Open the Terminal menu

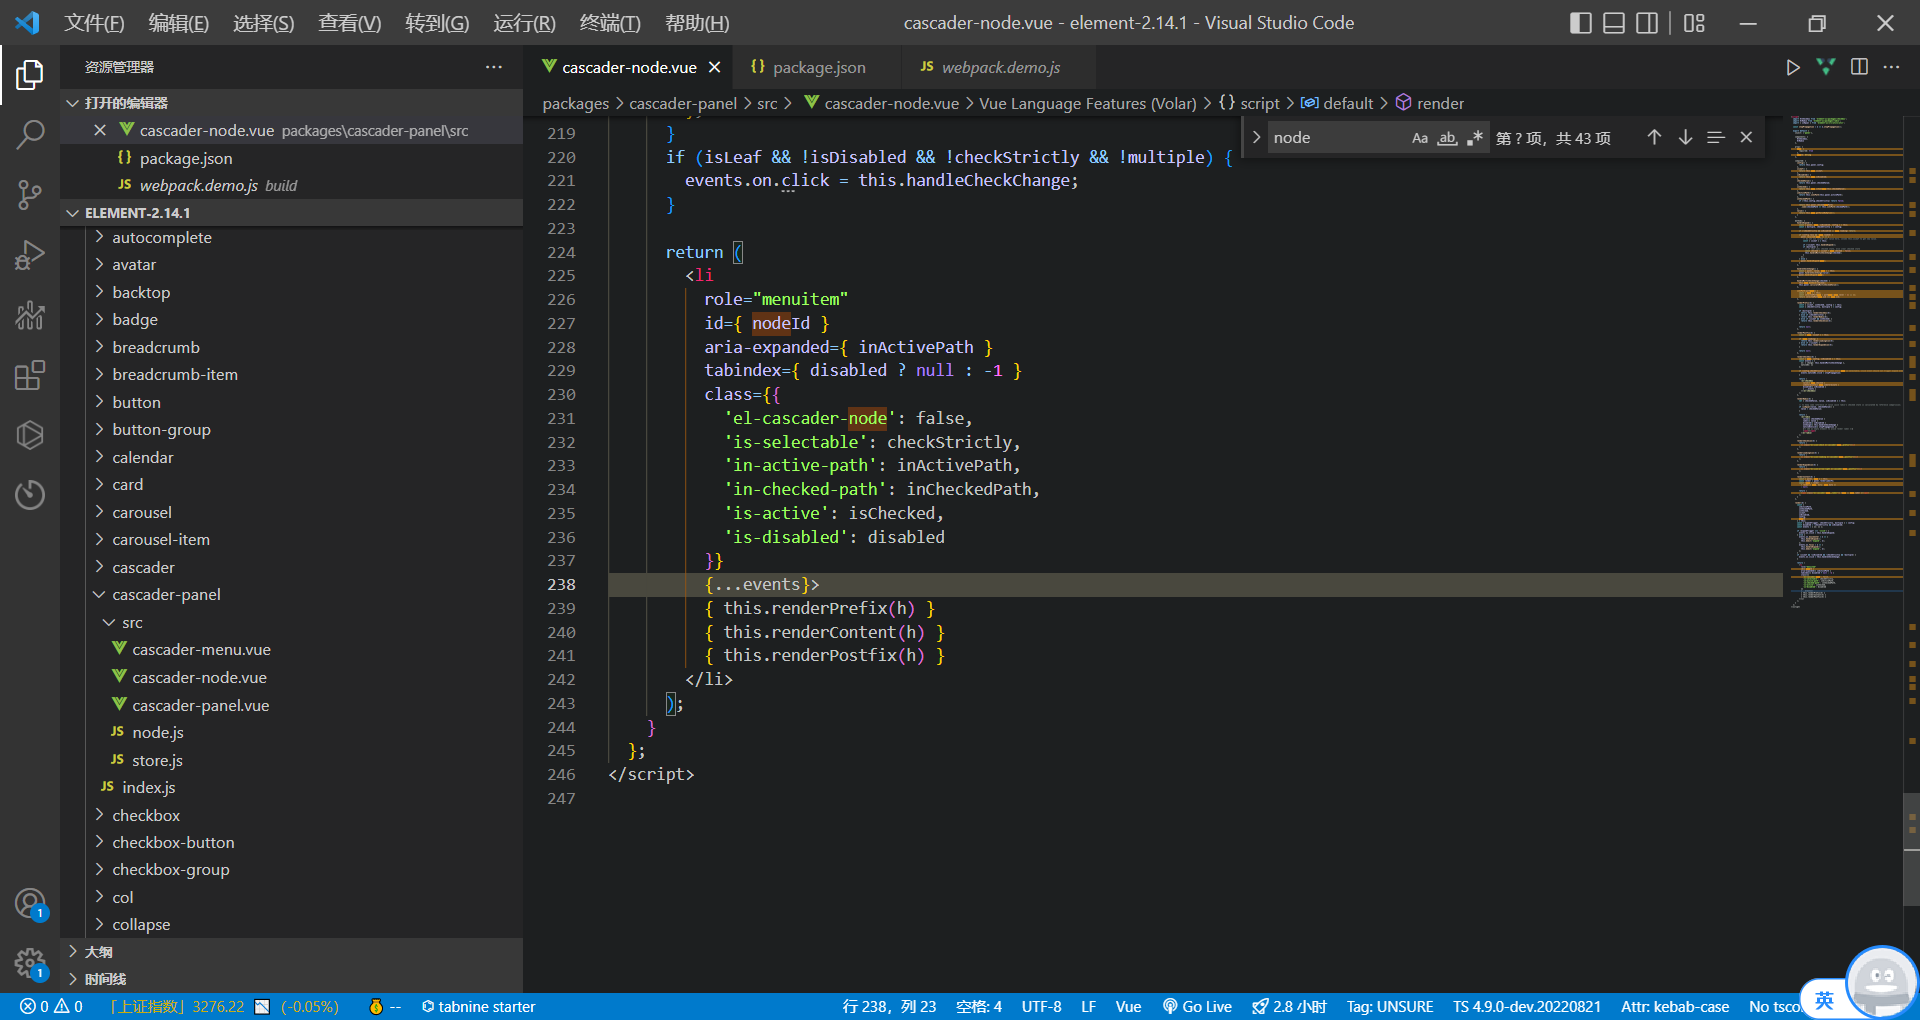pos(610,23)
